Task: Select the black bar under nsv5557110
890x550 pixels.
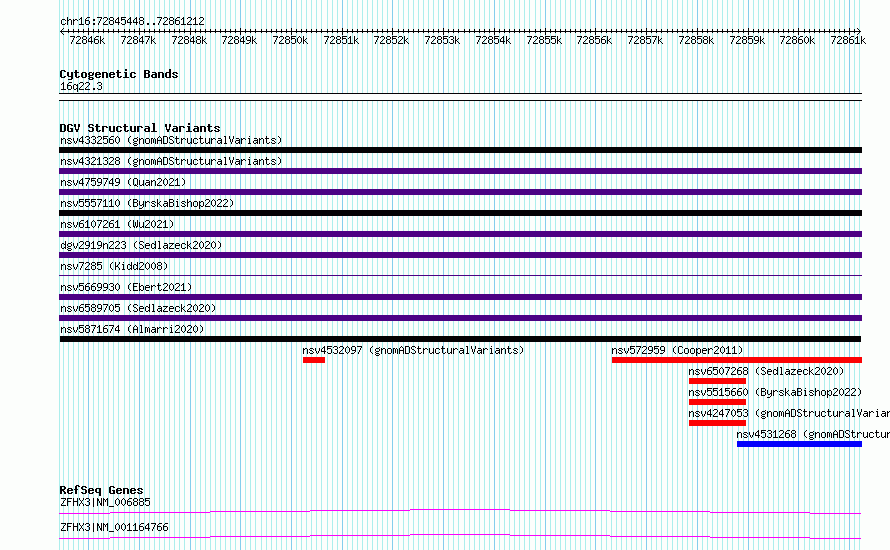Action: click(x=460, y=213)
